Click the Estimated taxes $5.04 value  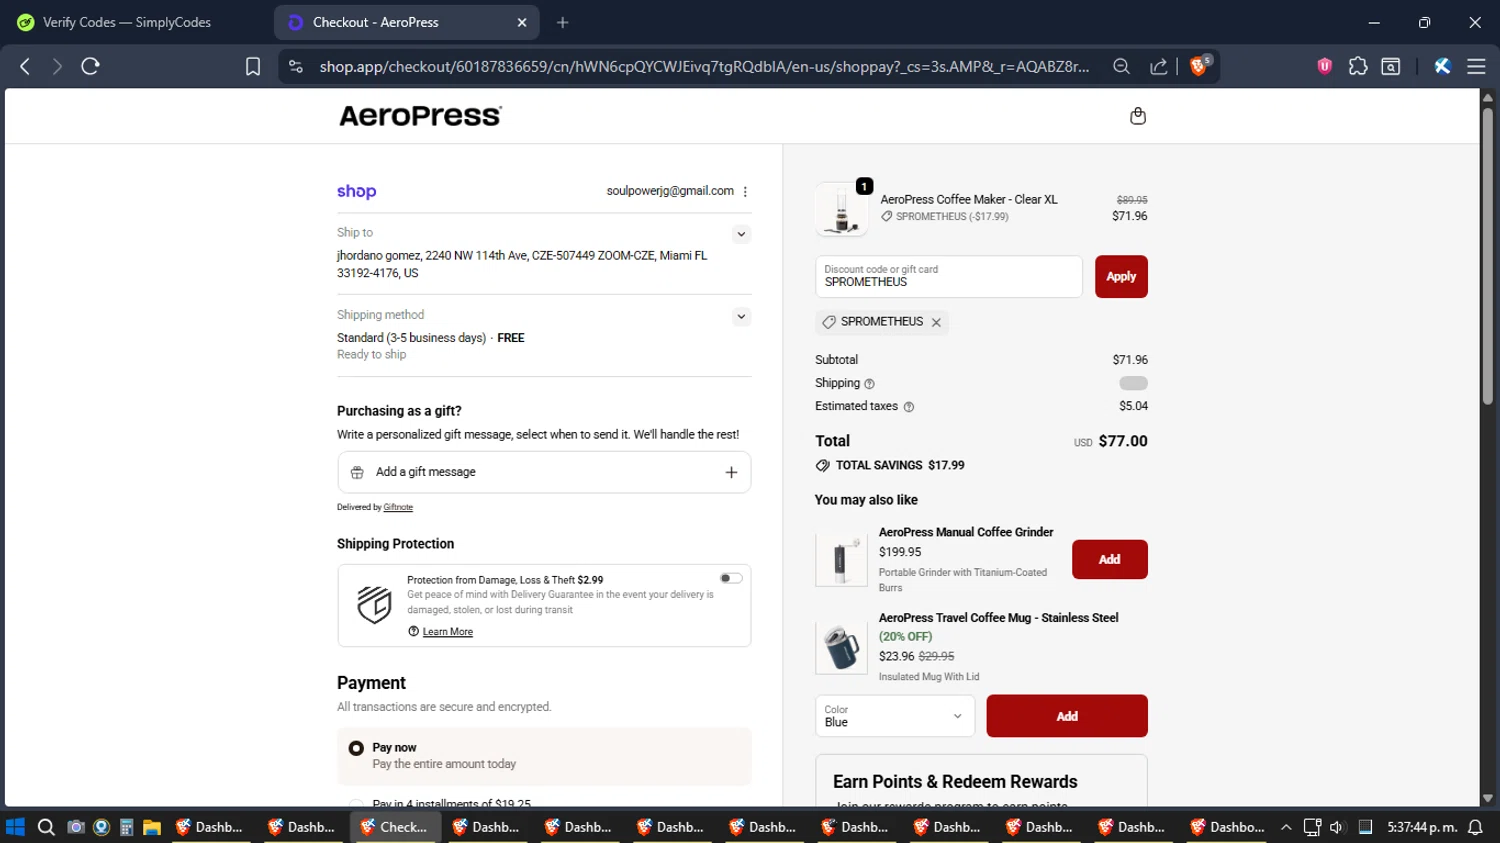[x=1133, y=406]
